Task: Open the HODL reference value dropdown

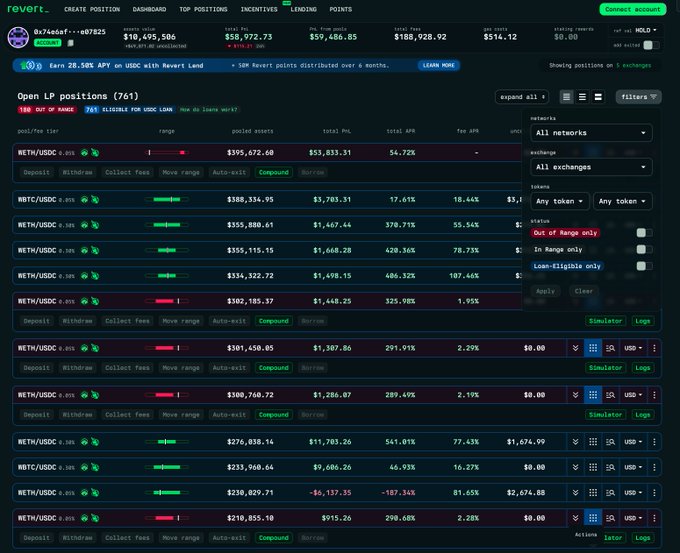Action: pos(646,30)
